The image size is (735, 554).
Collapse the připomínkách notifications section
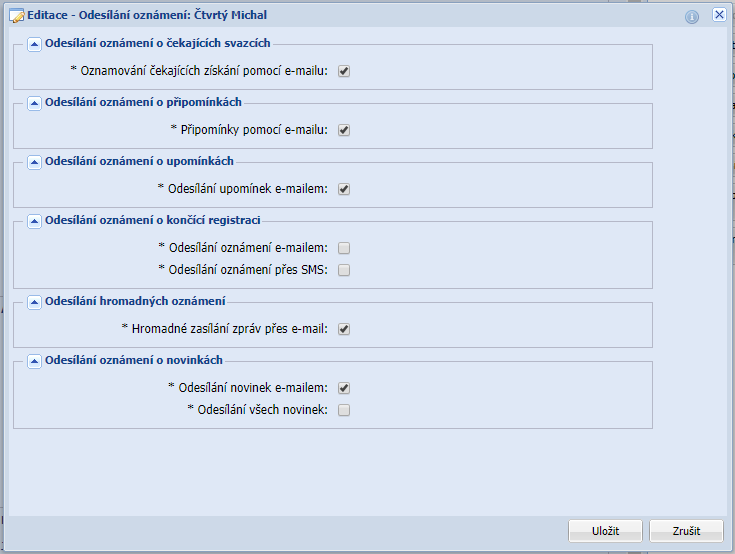pyautogui.click(x=34, y=103)
